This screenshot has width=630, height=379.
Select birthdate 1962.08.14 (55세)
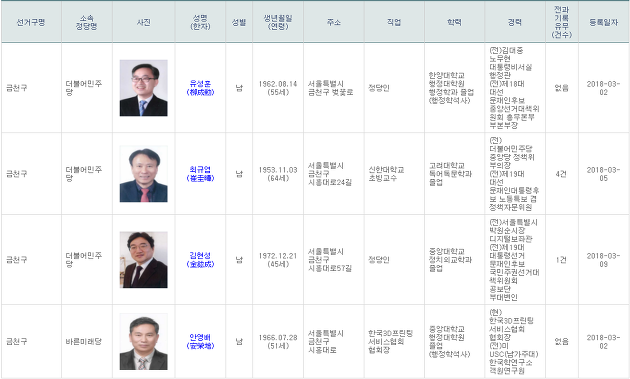[278, 88]
